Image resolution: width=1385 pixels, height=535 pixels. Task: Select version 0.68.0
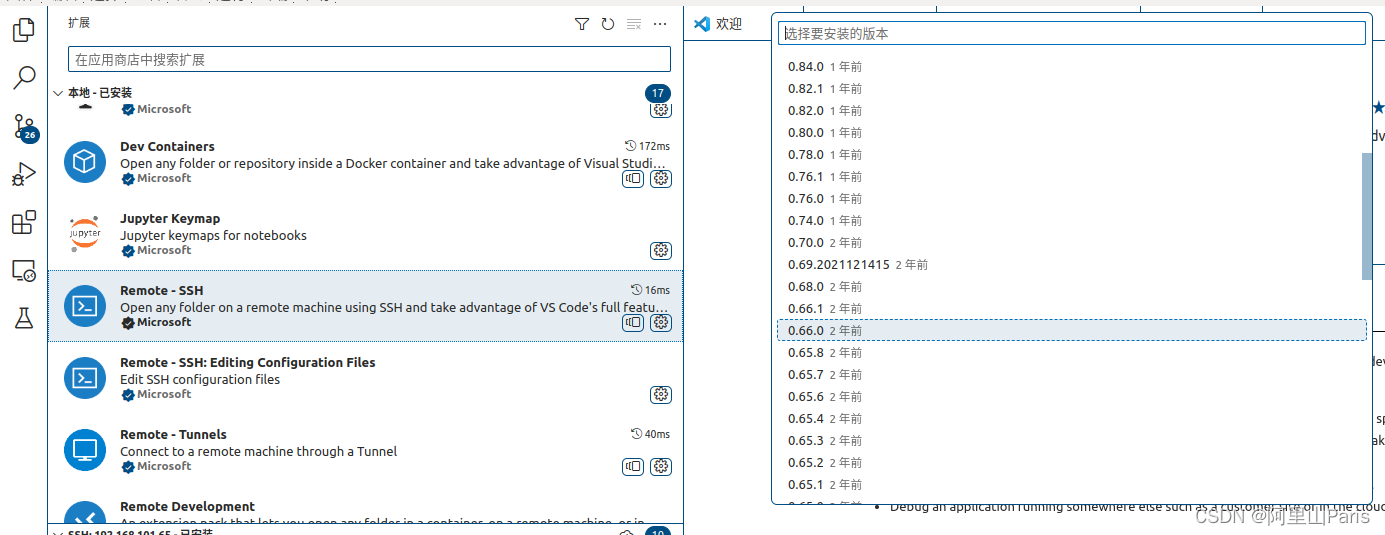point(1071,287)
